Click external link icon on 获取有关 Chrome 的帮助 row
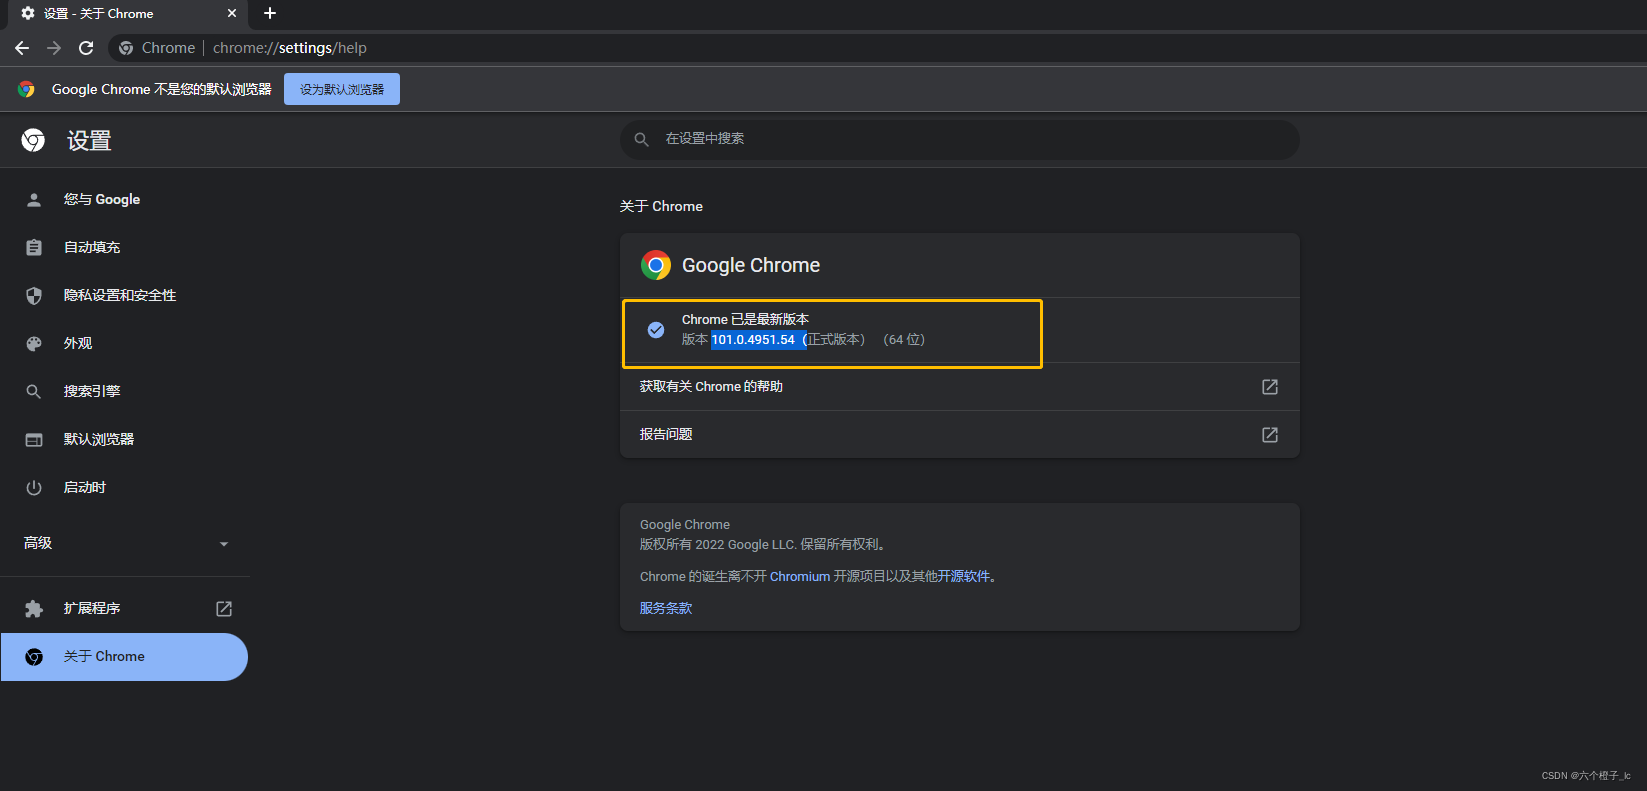 coord(1270,386)
